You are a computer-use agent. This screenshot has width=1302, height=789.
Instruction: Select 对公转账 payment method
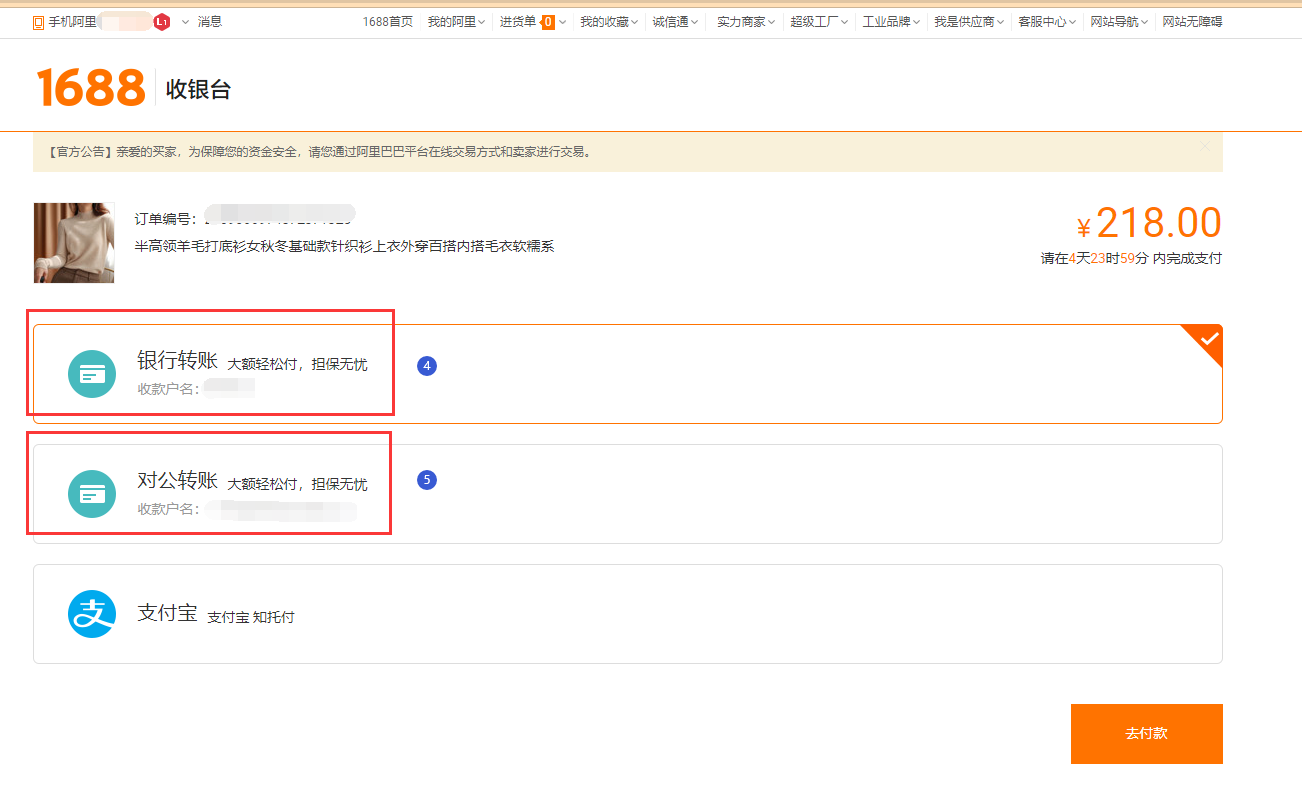628,494
